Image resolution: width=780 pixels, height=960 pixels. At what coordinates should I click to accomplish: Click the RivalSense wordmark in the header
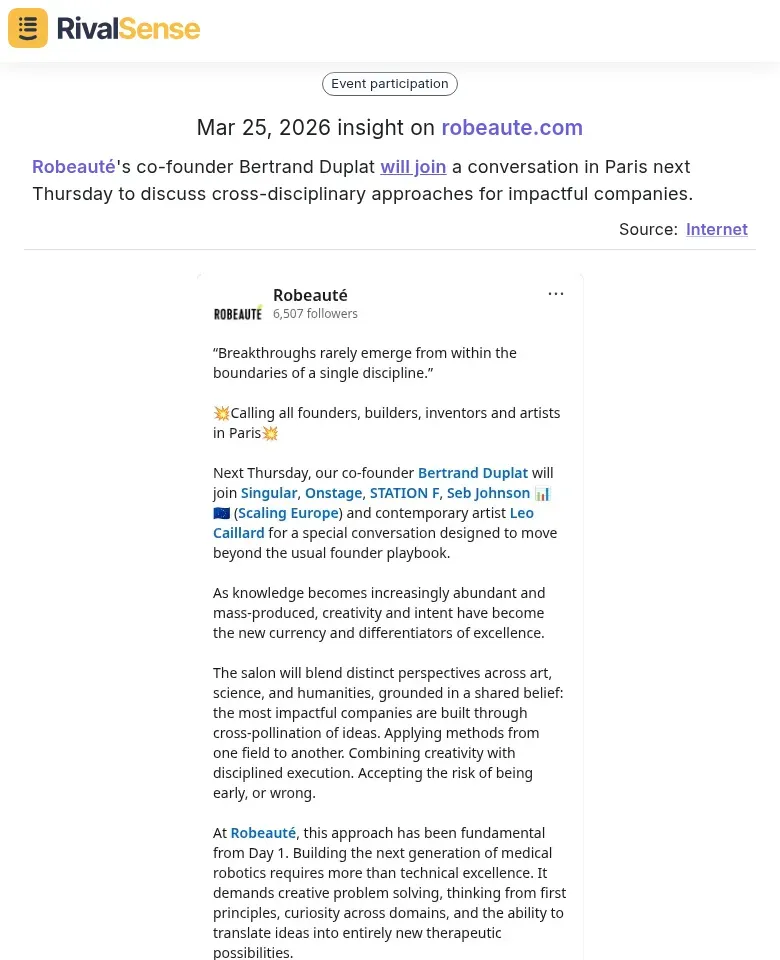pyautogui.click(x=128, y=28)
